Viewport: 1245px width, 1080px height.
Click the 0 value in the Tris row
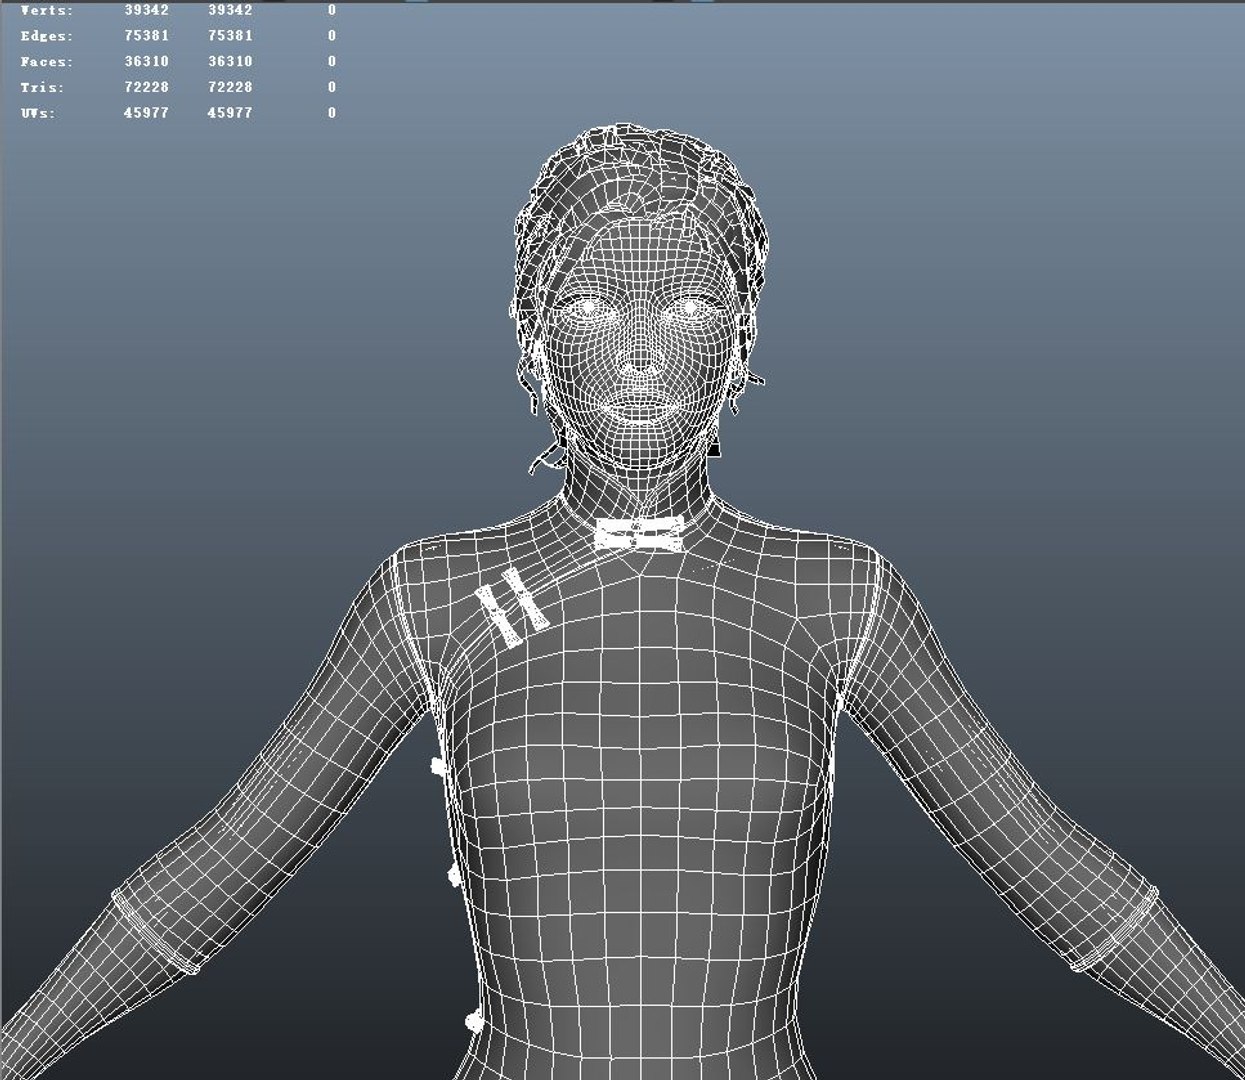[332, 88]
